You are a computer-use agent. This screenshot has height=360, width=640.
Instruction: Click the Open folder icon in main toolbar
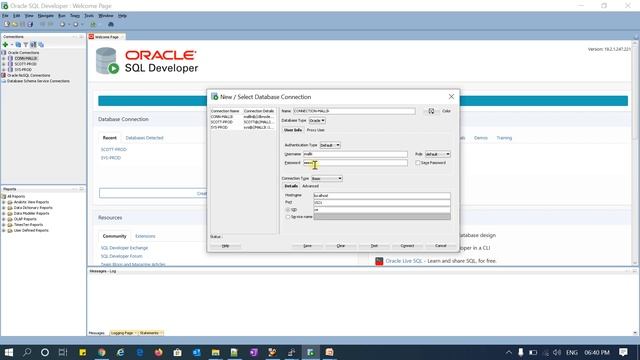pyautogui.click(x=15, y=24)
